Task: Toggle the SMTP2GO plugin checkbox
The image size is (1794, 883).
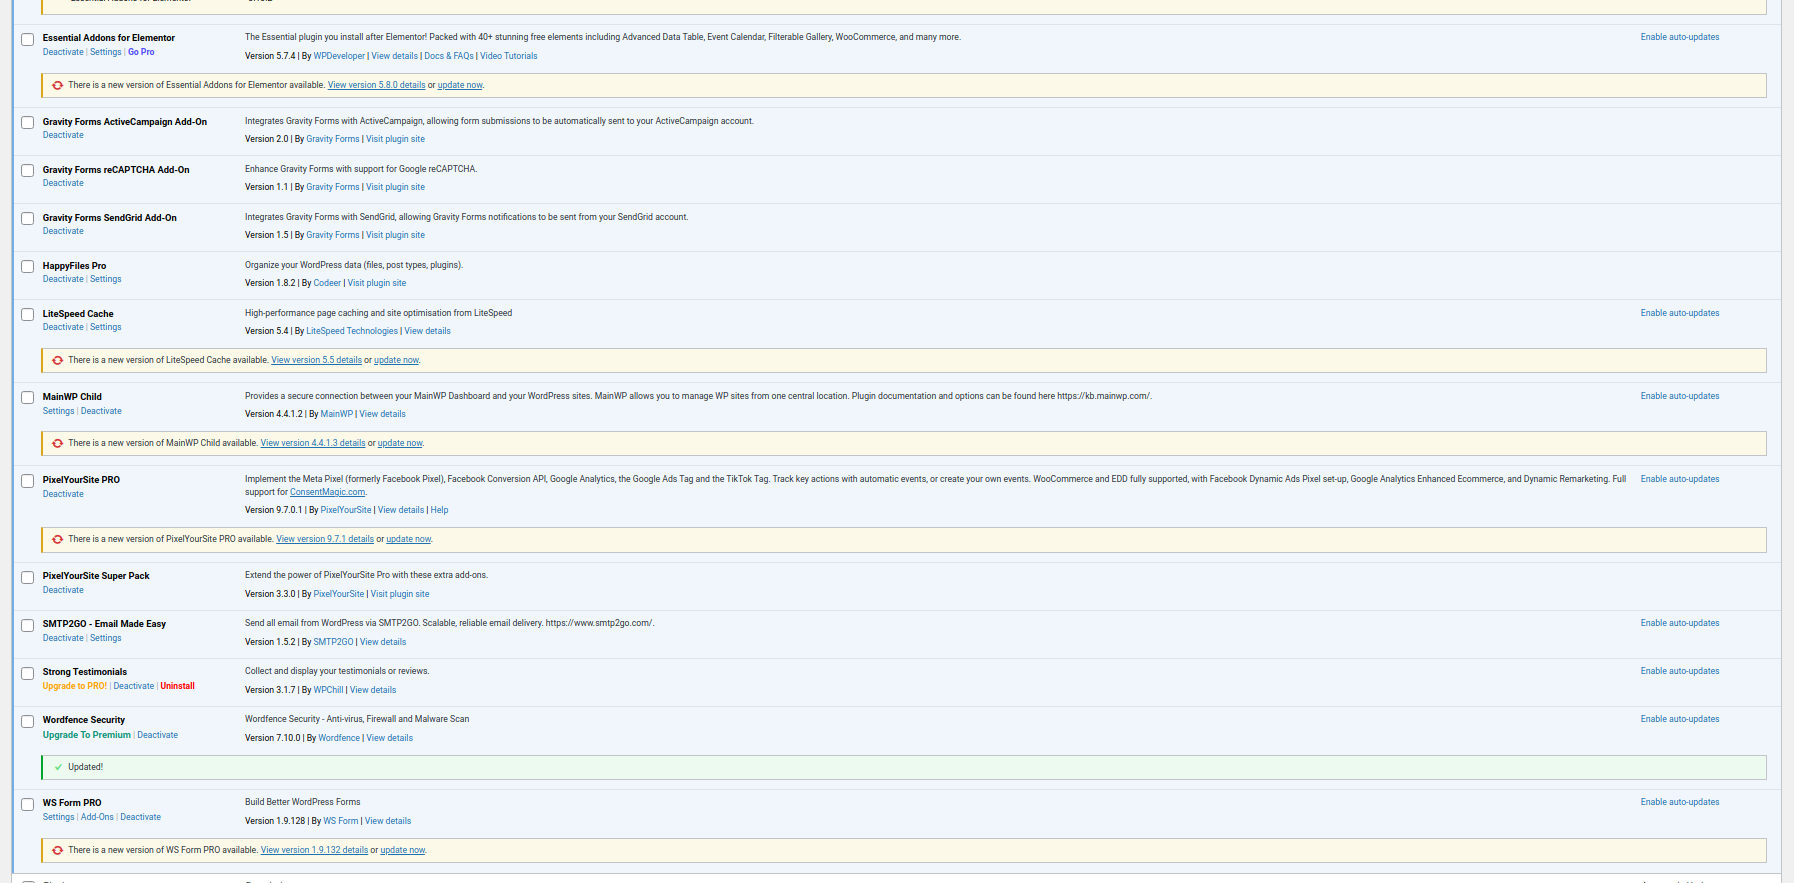Action: (x=28, y=625)
